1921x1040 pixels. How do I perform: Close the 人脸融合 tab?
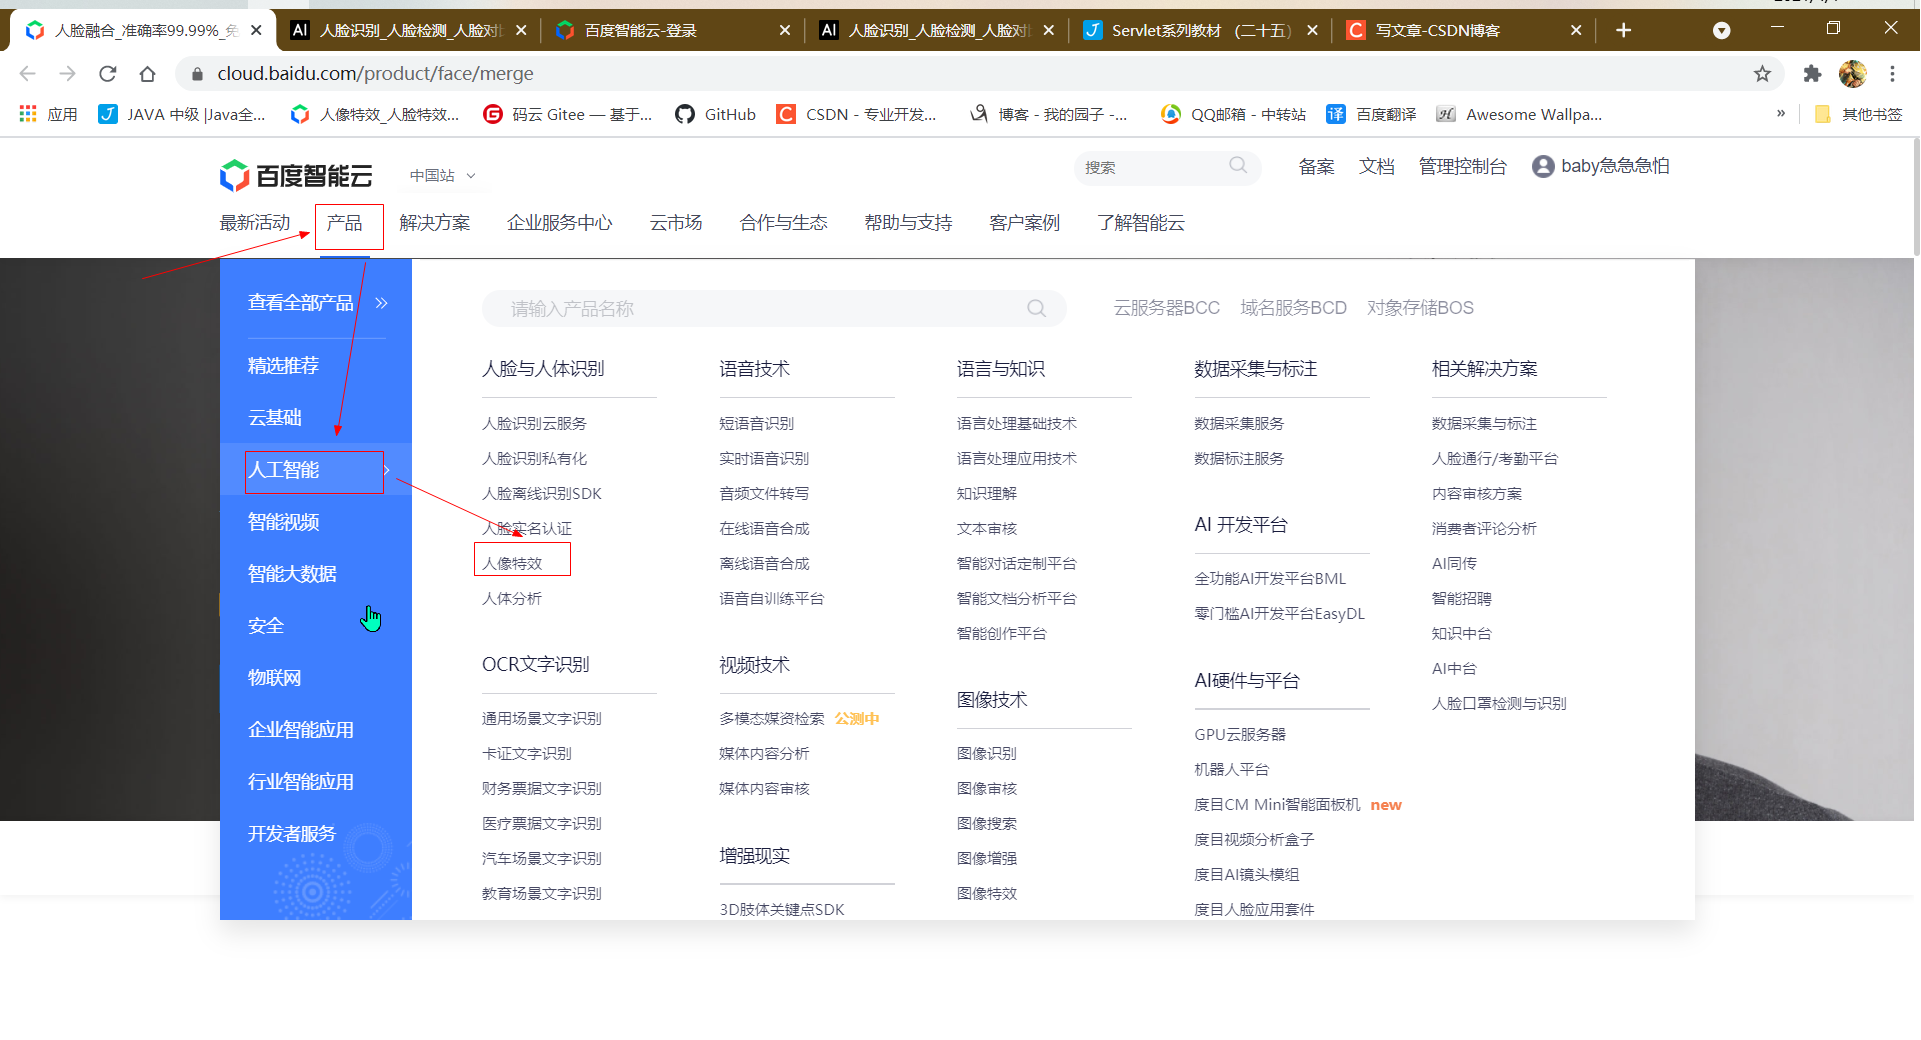point(256,30)
